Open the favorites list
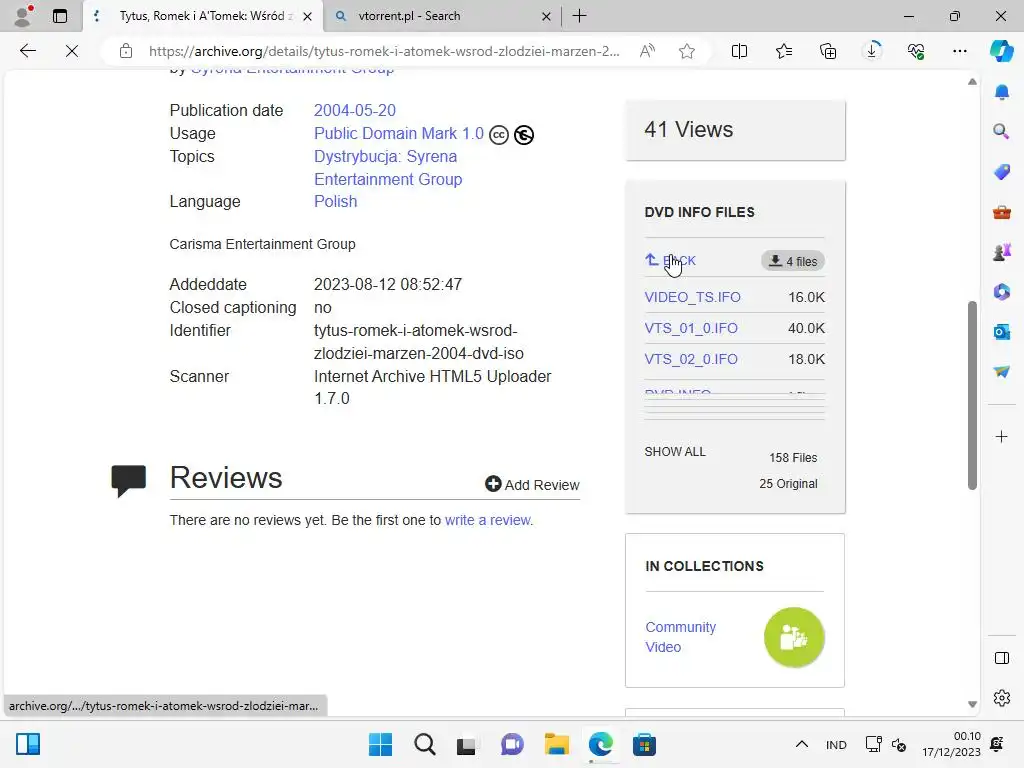 click(784, 51)
